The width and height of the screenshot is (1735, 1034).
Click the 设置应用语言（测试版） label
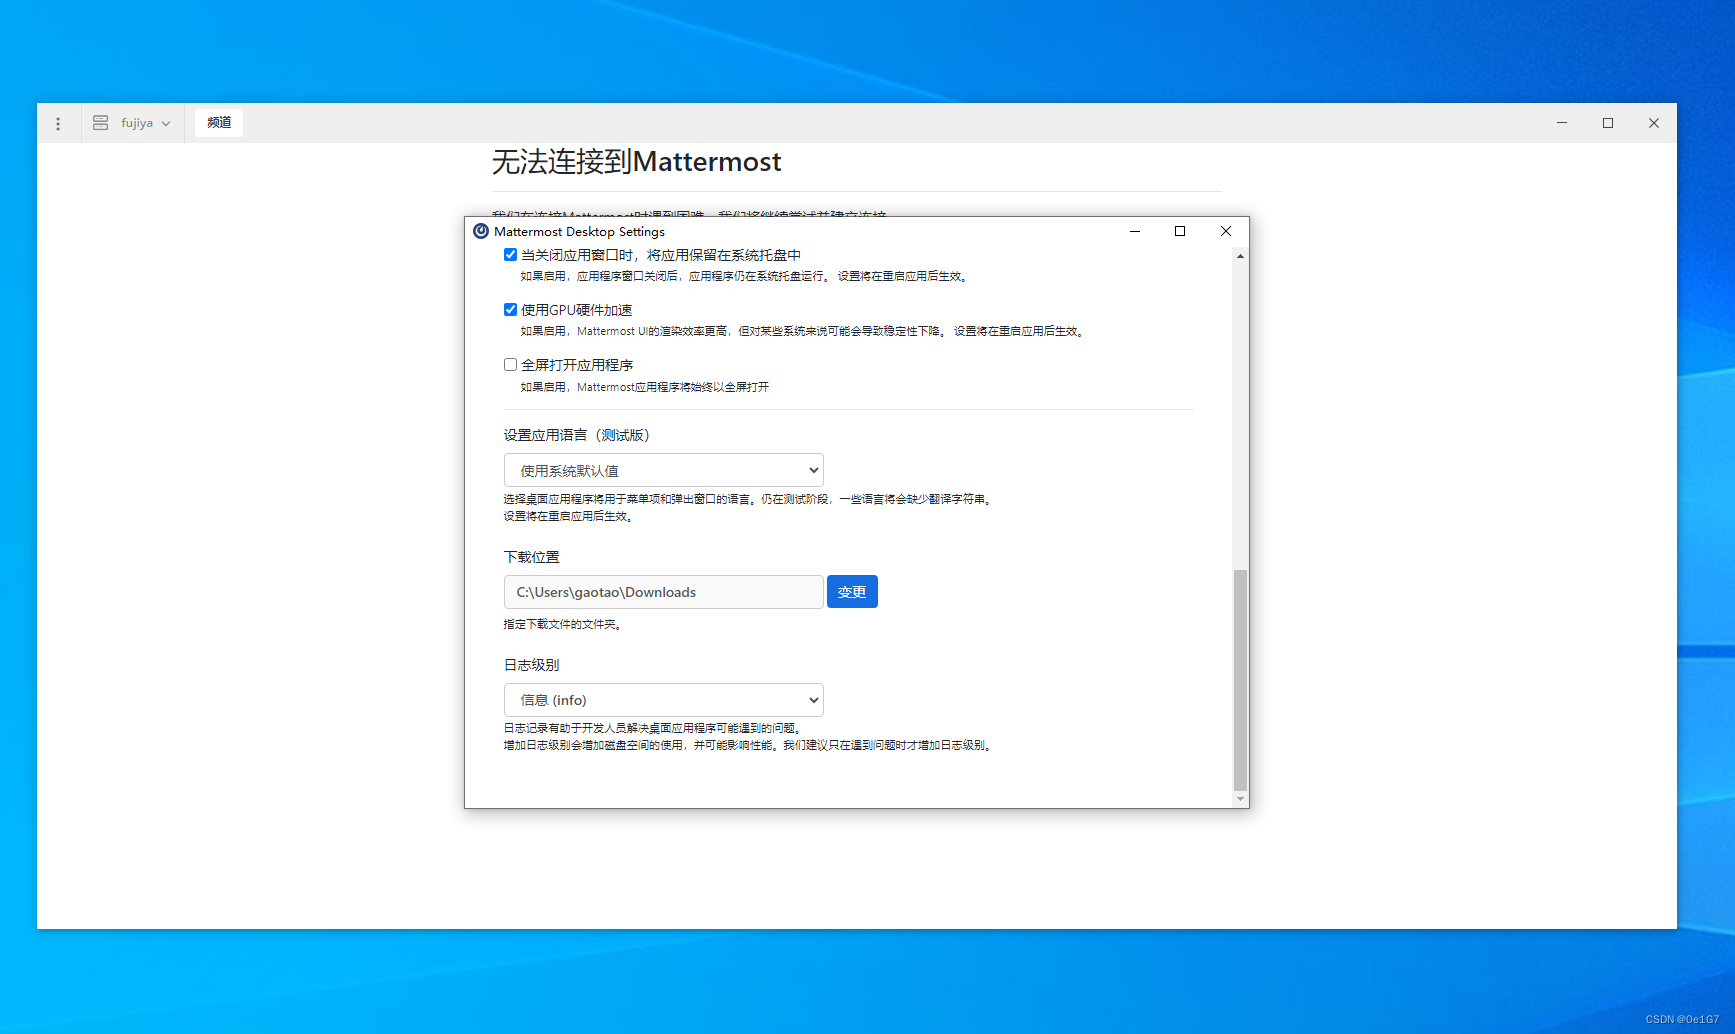coord(578,435)
